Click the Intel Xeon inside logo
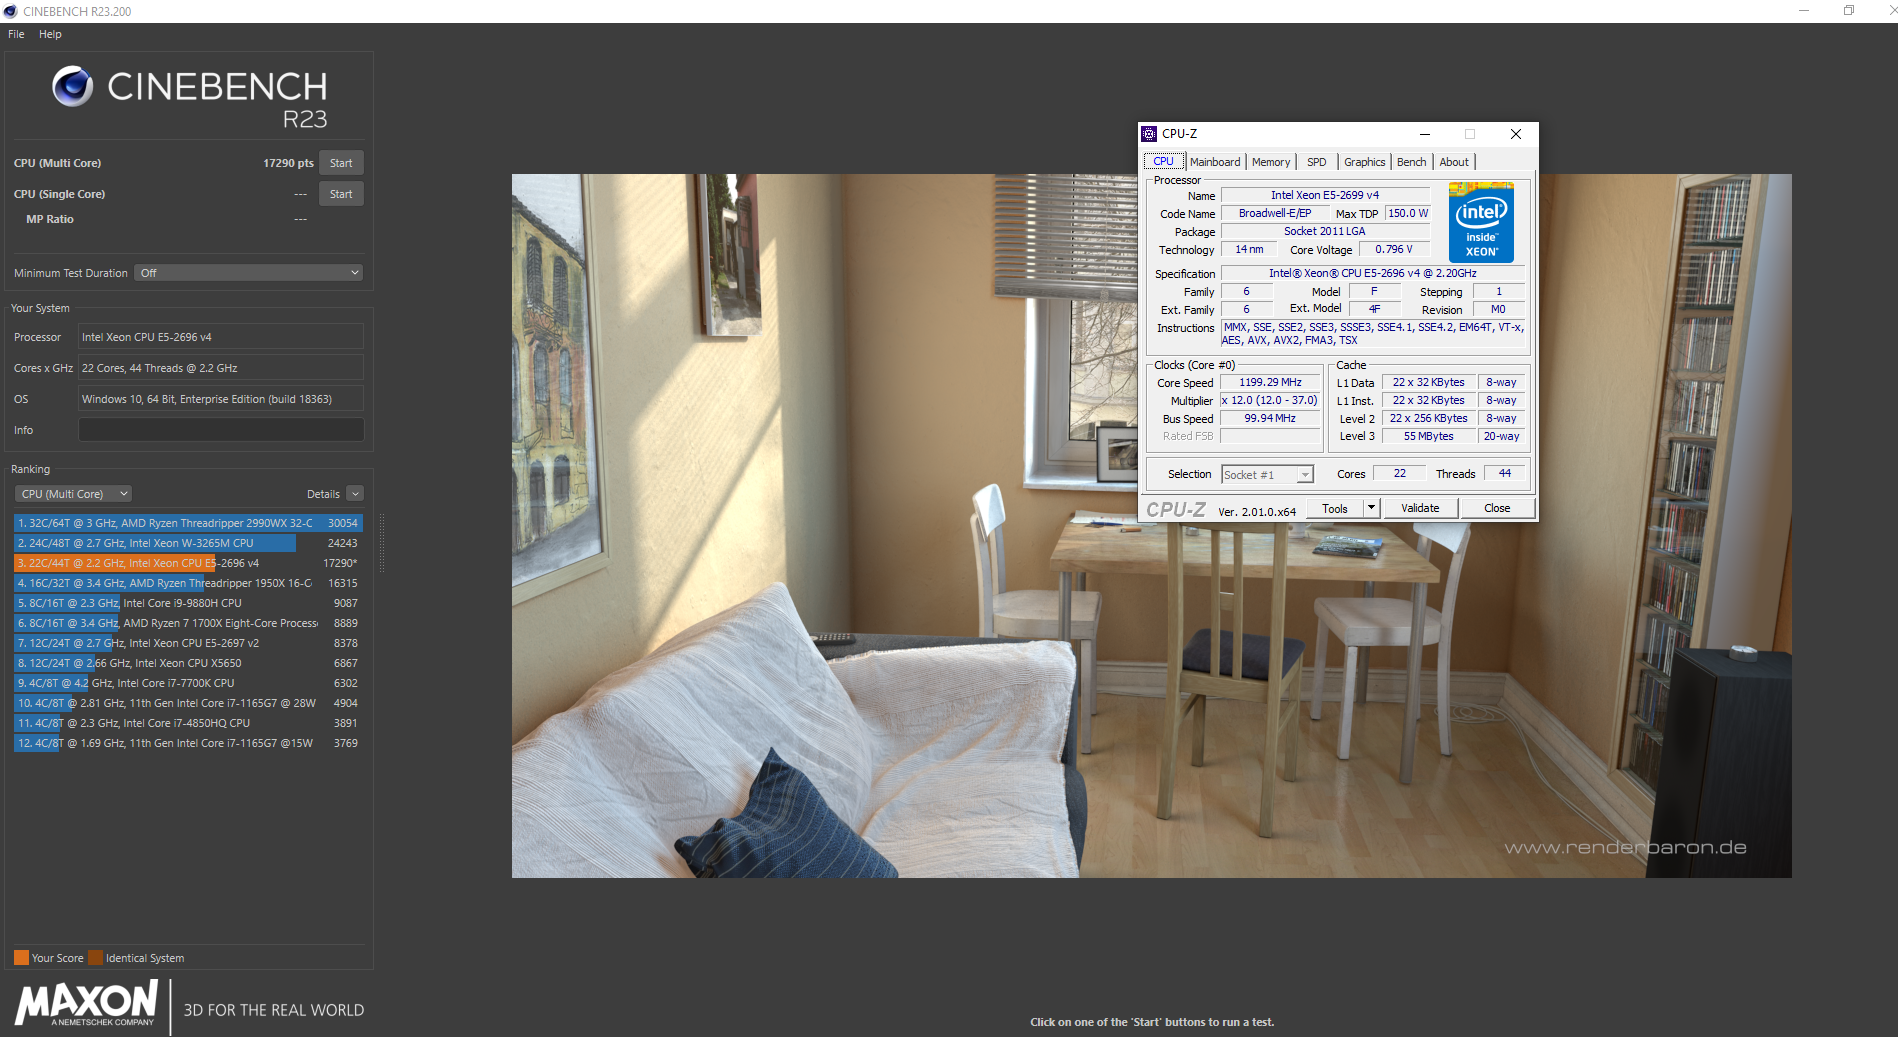Viewport: 1898px width, 1037px height. tap(1481, 222)
